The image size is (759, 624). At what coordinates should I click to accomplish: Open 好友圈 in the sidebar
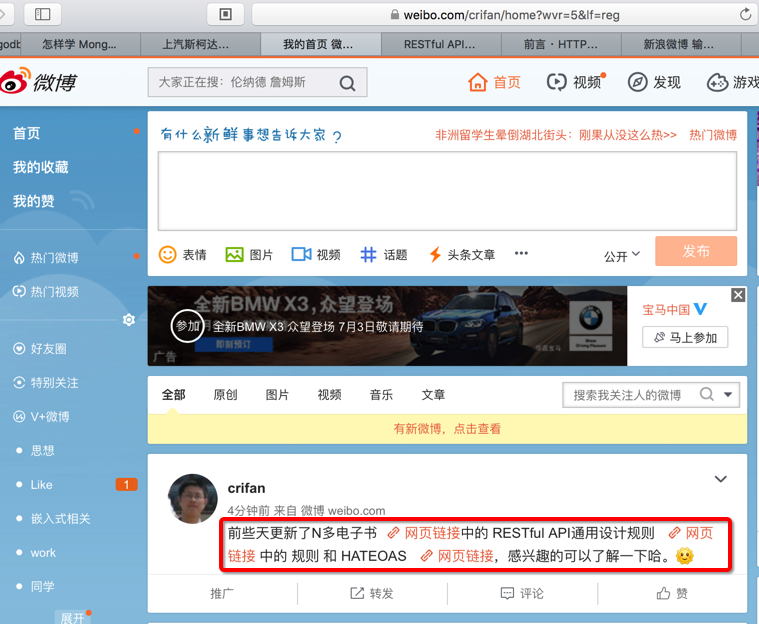(x=40, y=349)
